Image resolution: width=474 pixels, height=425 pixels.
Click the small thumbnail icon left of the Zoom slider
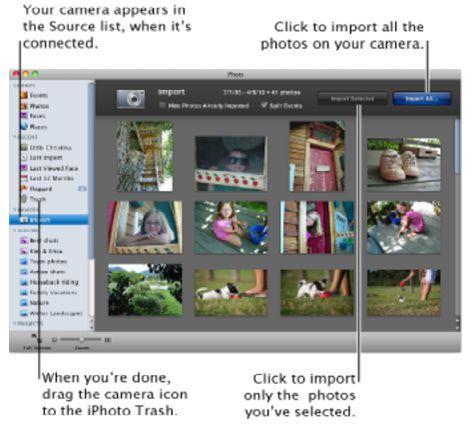tap(55, 340)
